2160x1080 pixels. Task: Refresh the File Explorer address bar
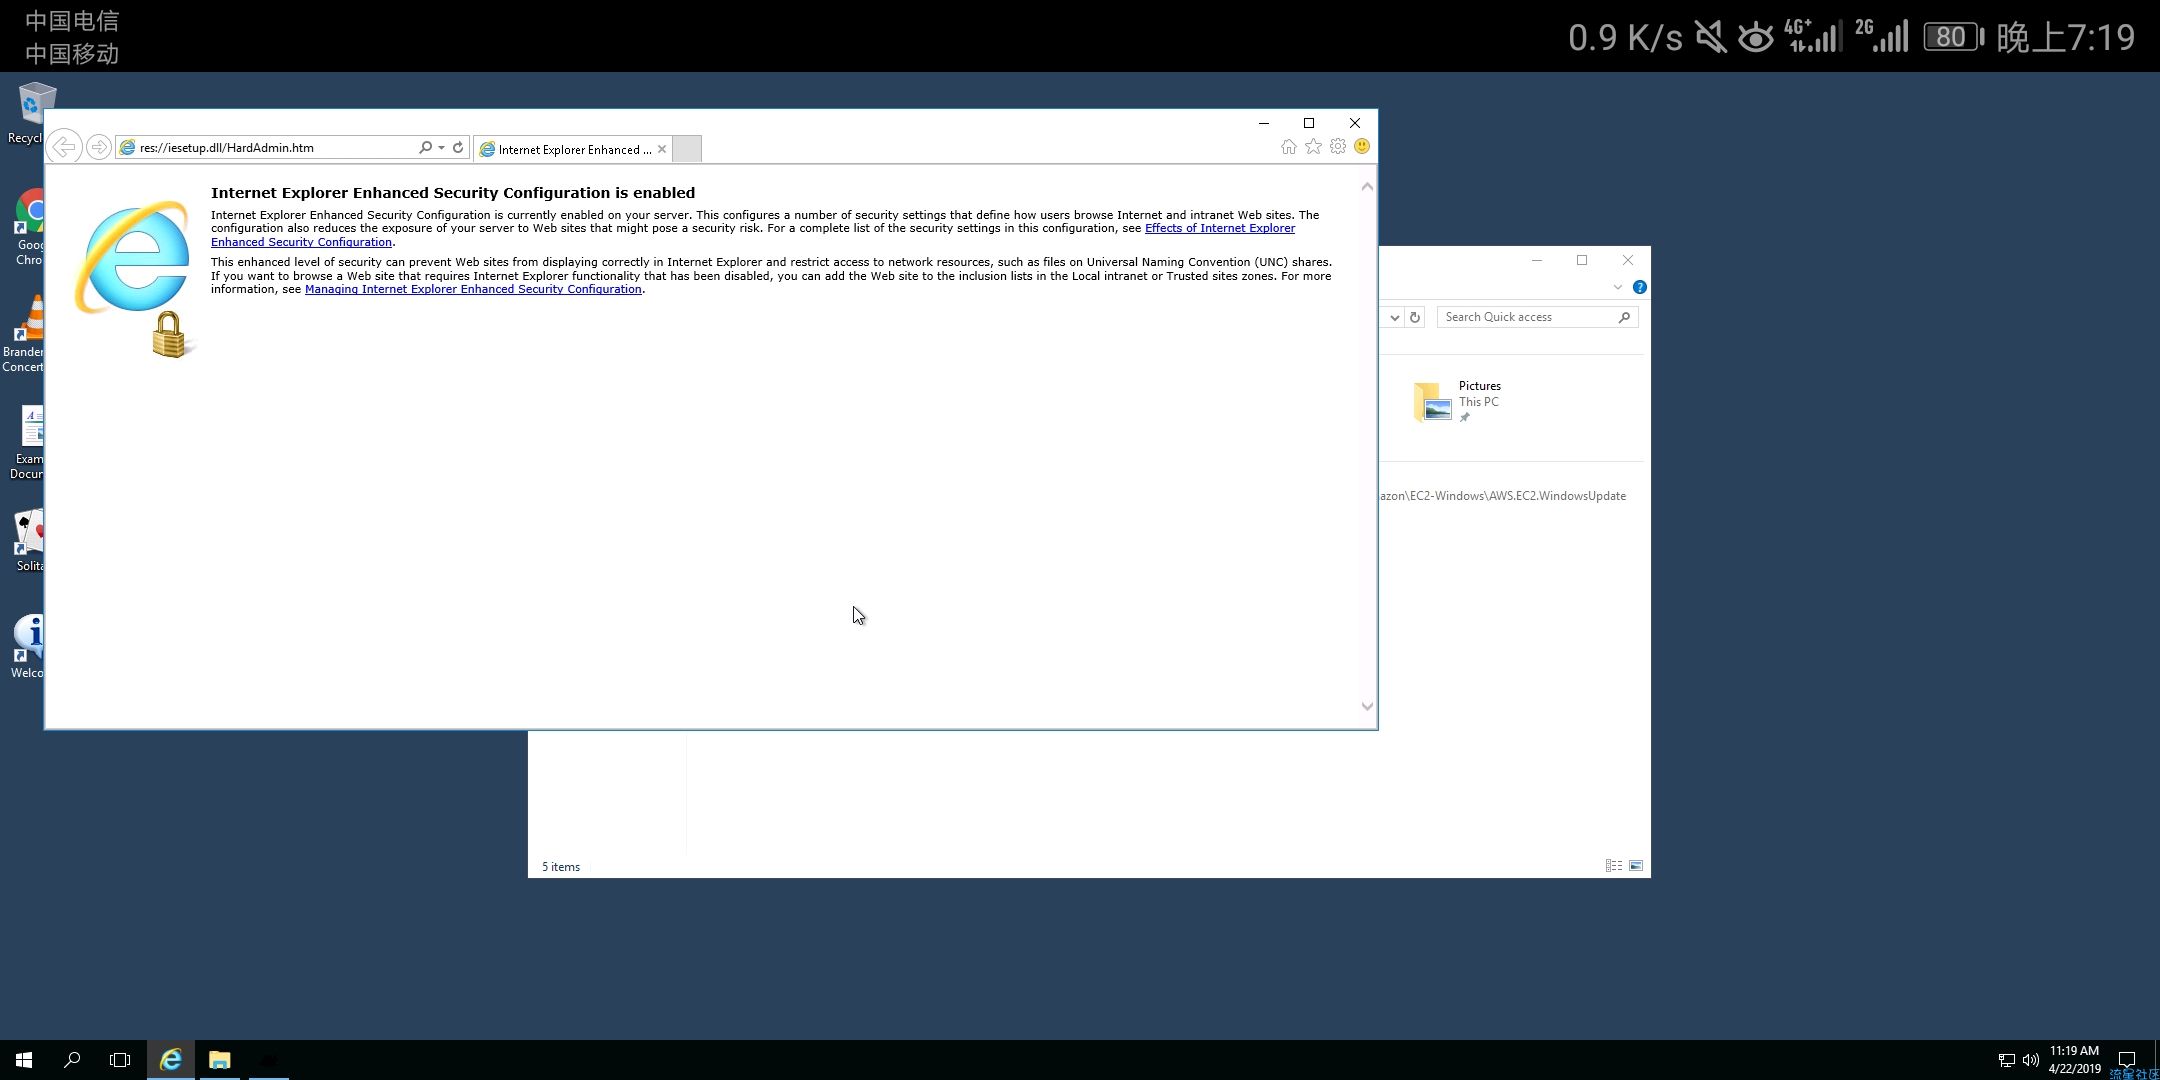[x=1415, y=317]
